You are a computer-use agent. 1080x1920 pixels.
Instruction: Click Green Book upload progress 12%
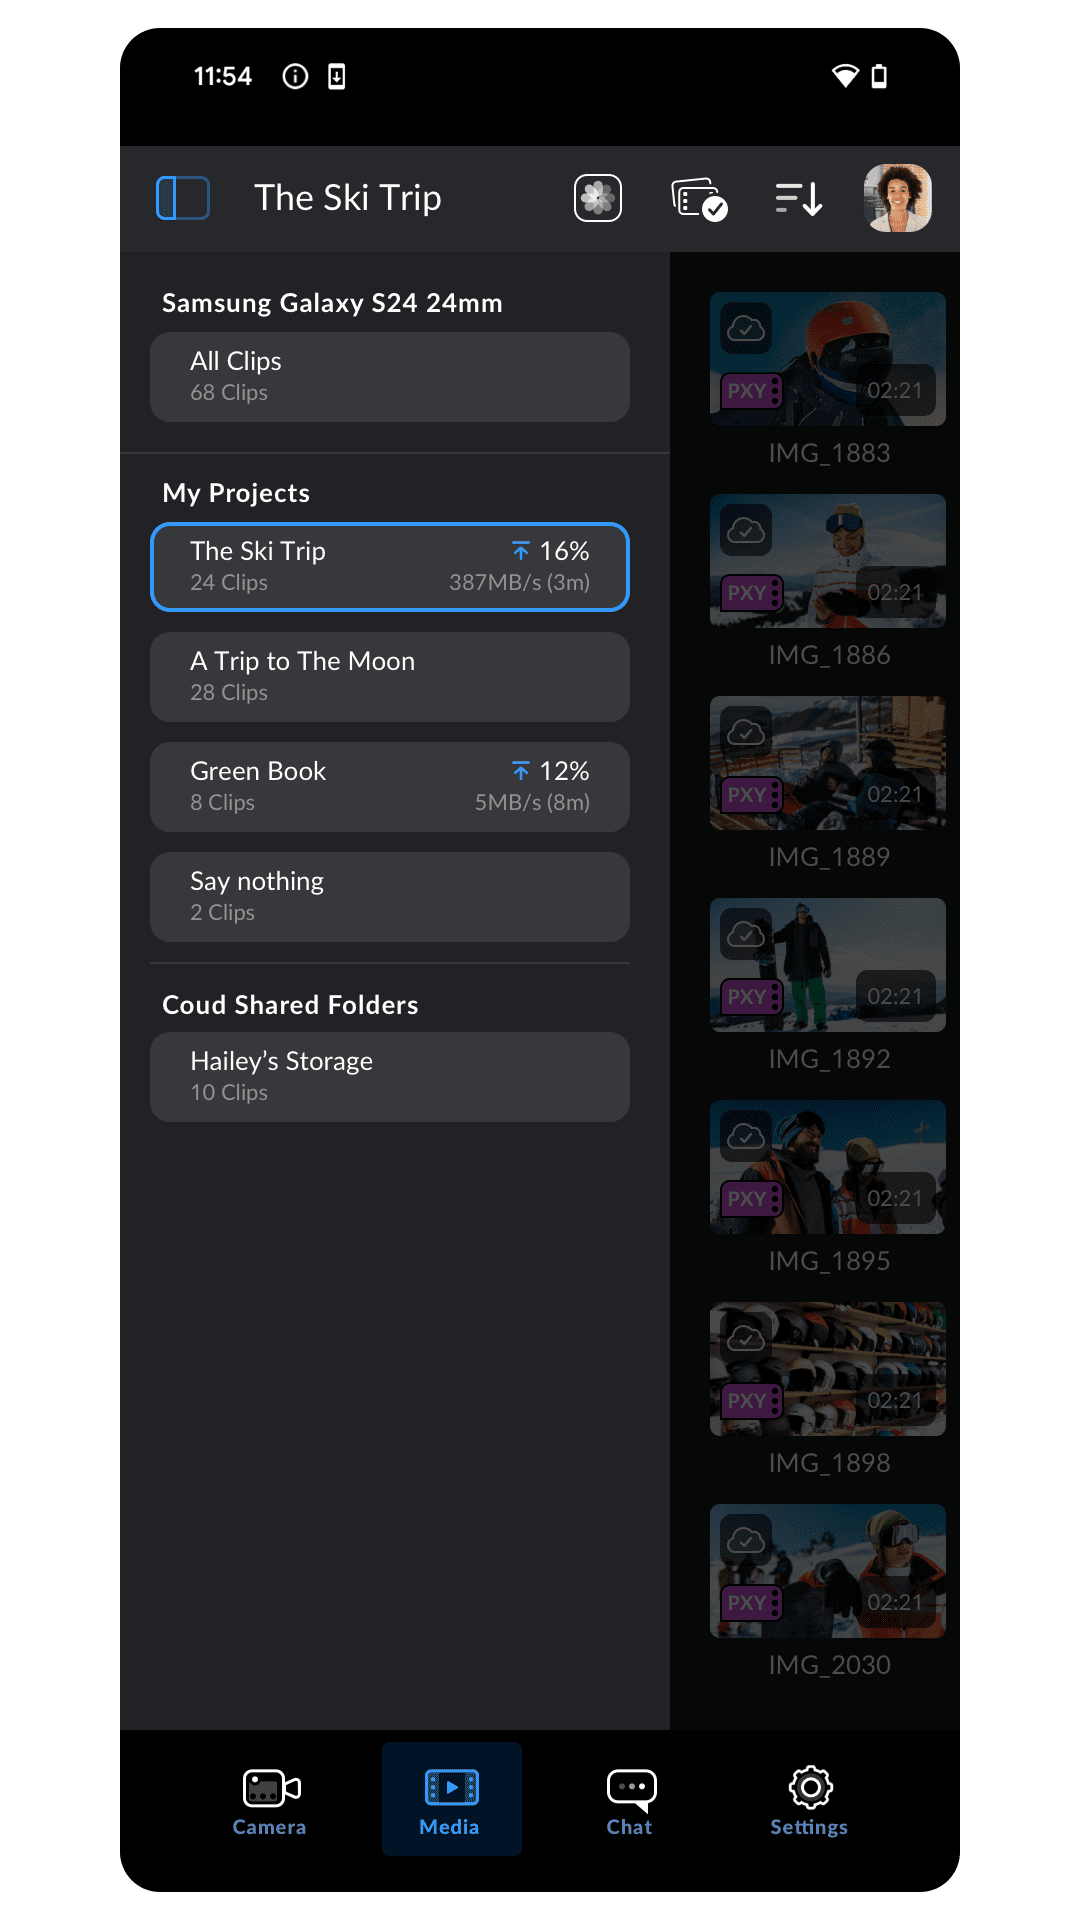click(551, 771)
